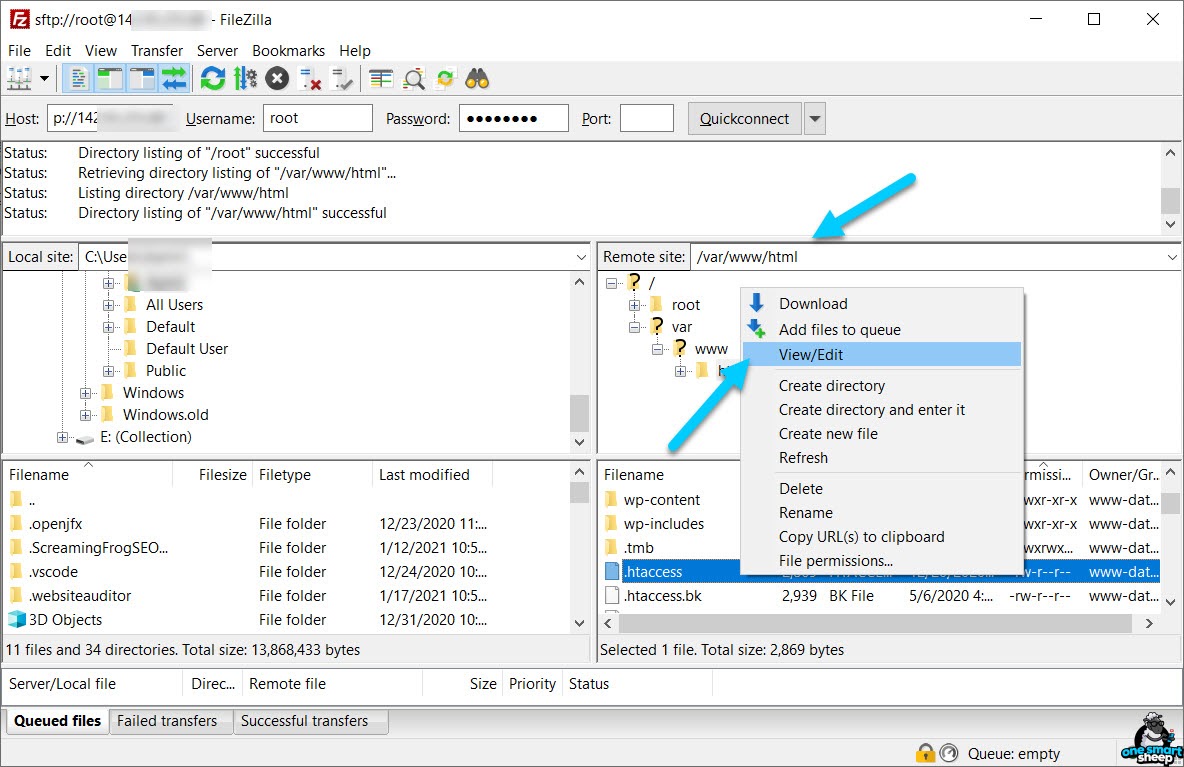Toggle message log display icon
1184x767 pixels.
coord(78,79)
